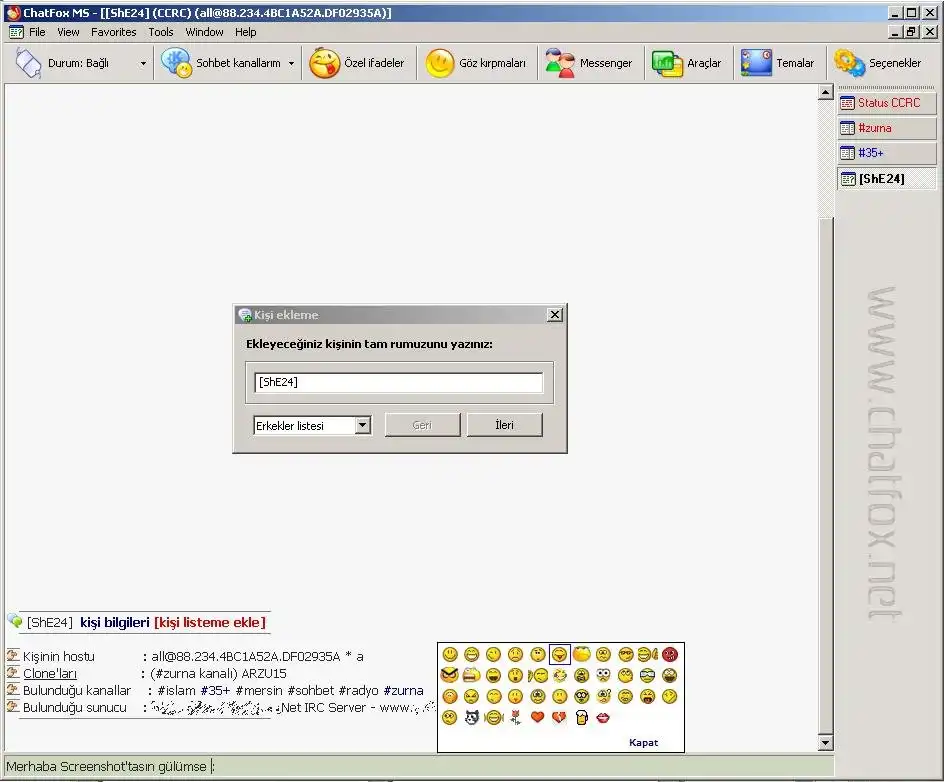Viewport: 944px width, 782px height.
Task: Insert the red angry face emoticon
Action: [x=669, y=654]
